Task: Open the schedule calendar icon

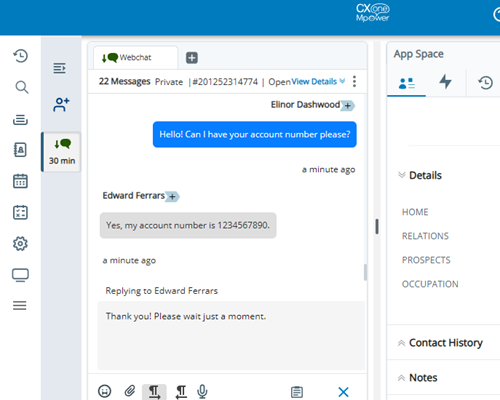Action: (x=20, y=181)
